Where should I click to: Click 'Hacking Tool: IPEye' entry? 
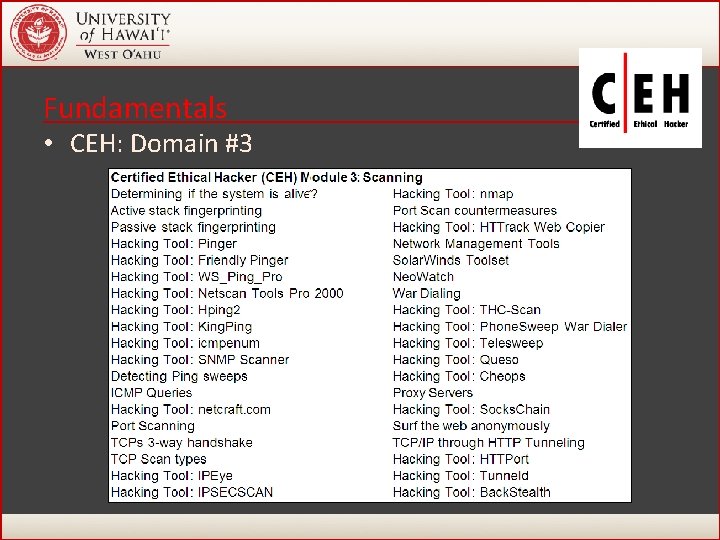(x=172, y=476)
